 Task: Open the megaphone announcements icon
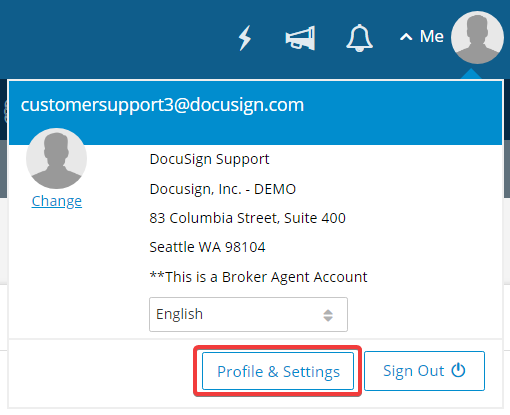coord(300,38)
